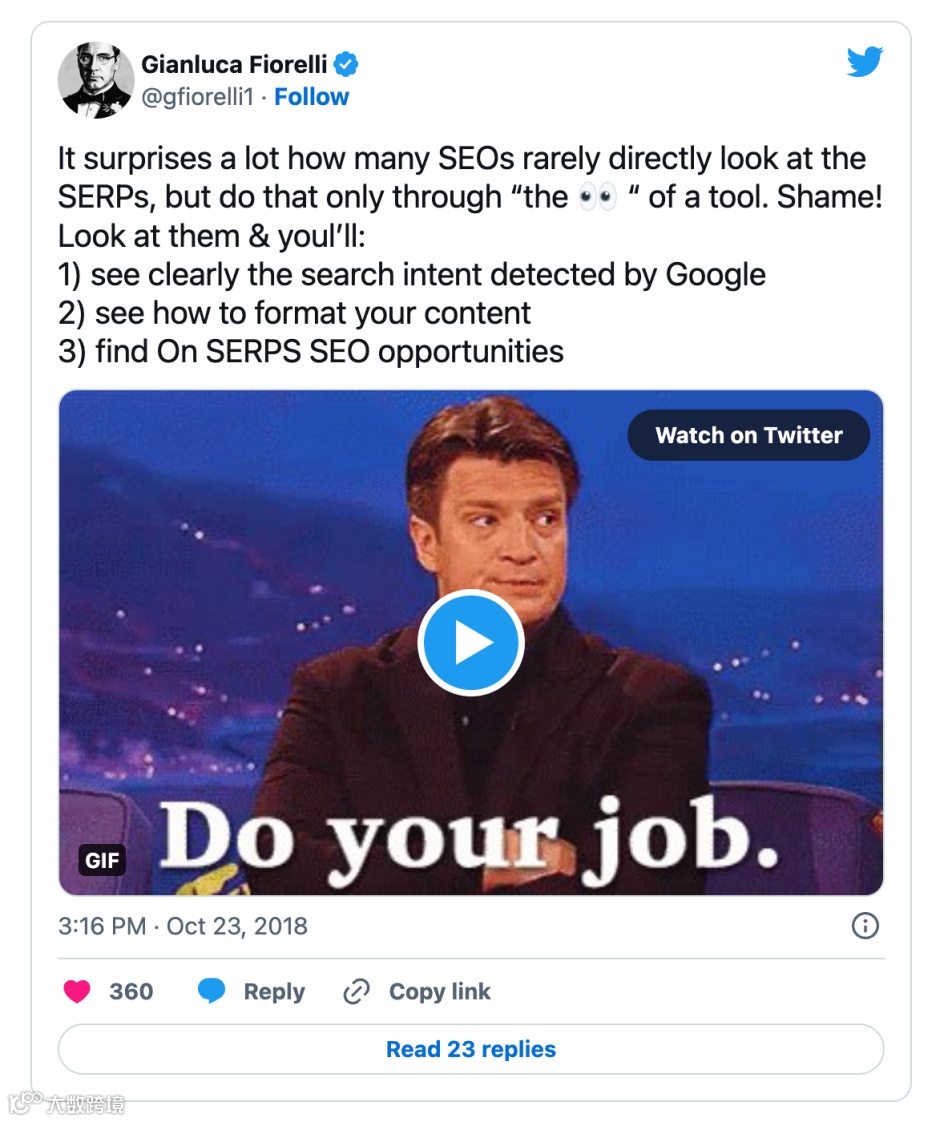Viewport: 952px width, 1122px height.
Task: Play the GIF with the play button
Action: tap(470, 643)
